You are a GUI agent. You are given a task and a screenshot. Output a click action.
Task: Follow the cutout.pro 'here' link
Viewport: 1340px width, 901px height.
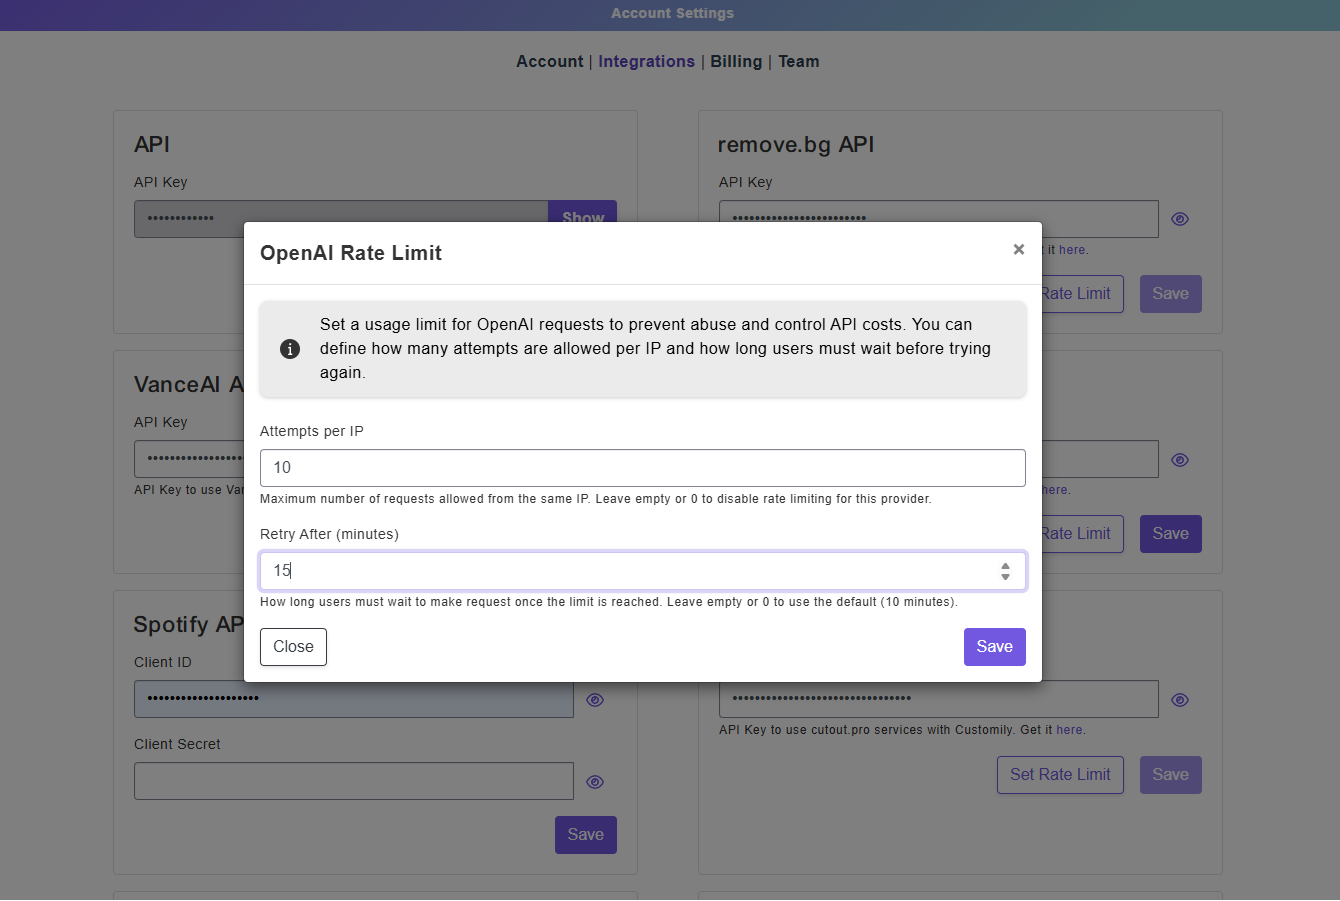(x=1069, y=730)
